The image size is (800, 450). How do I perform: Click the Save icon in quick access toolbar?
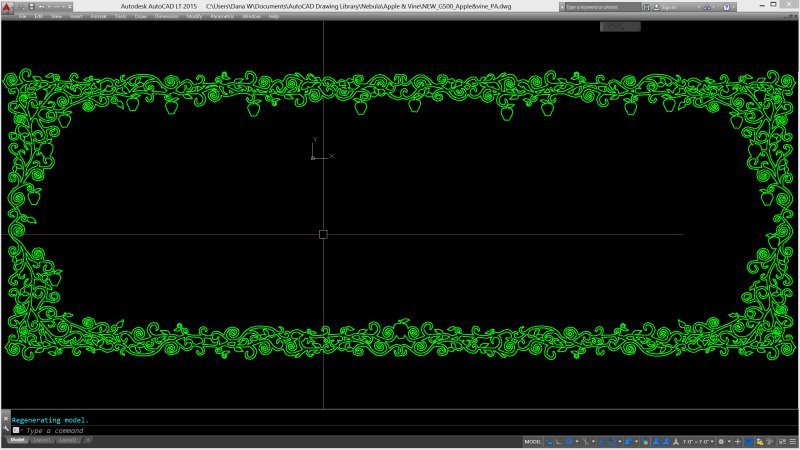pyautogui.click(x=33, y=6)
